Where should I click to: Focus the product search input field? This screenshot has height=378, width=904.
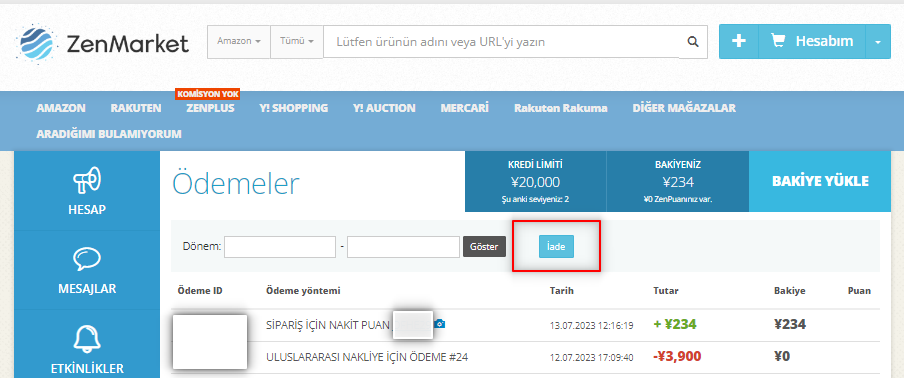point(501,41)
